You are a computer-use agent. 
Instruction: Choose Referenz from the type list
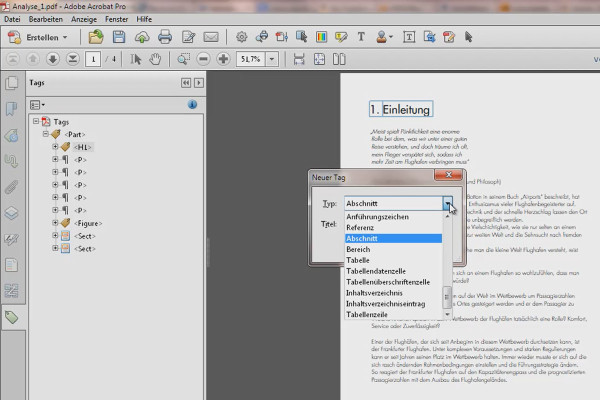[393, 227]
